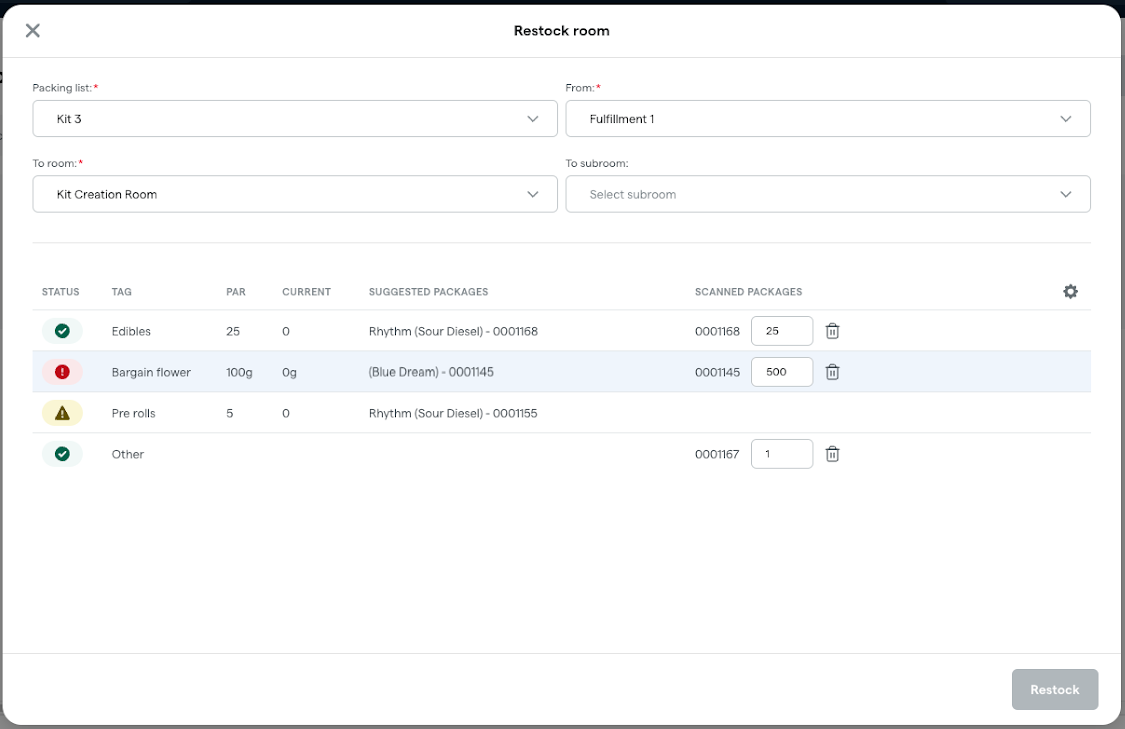Open the Packing list dropdown showing Kit 3
Screen dimensions: 1125x729
click(x=295, y=118)
